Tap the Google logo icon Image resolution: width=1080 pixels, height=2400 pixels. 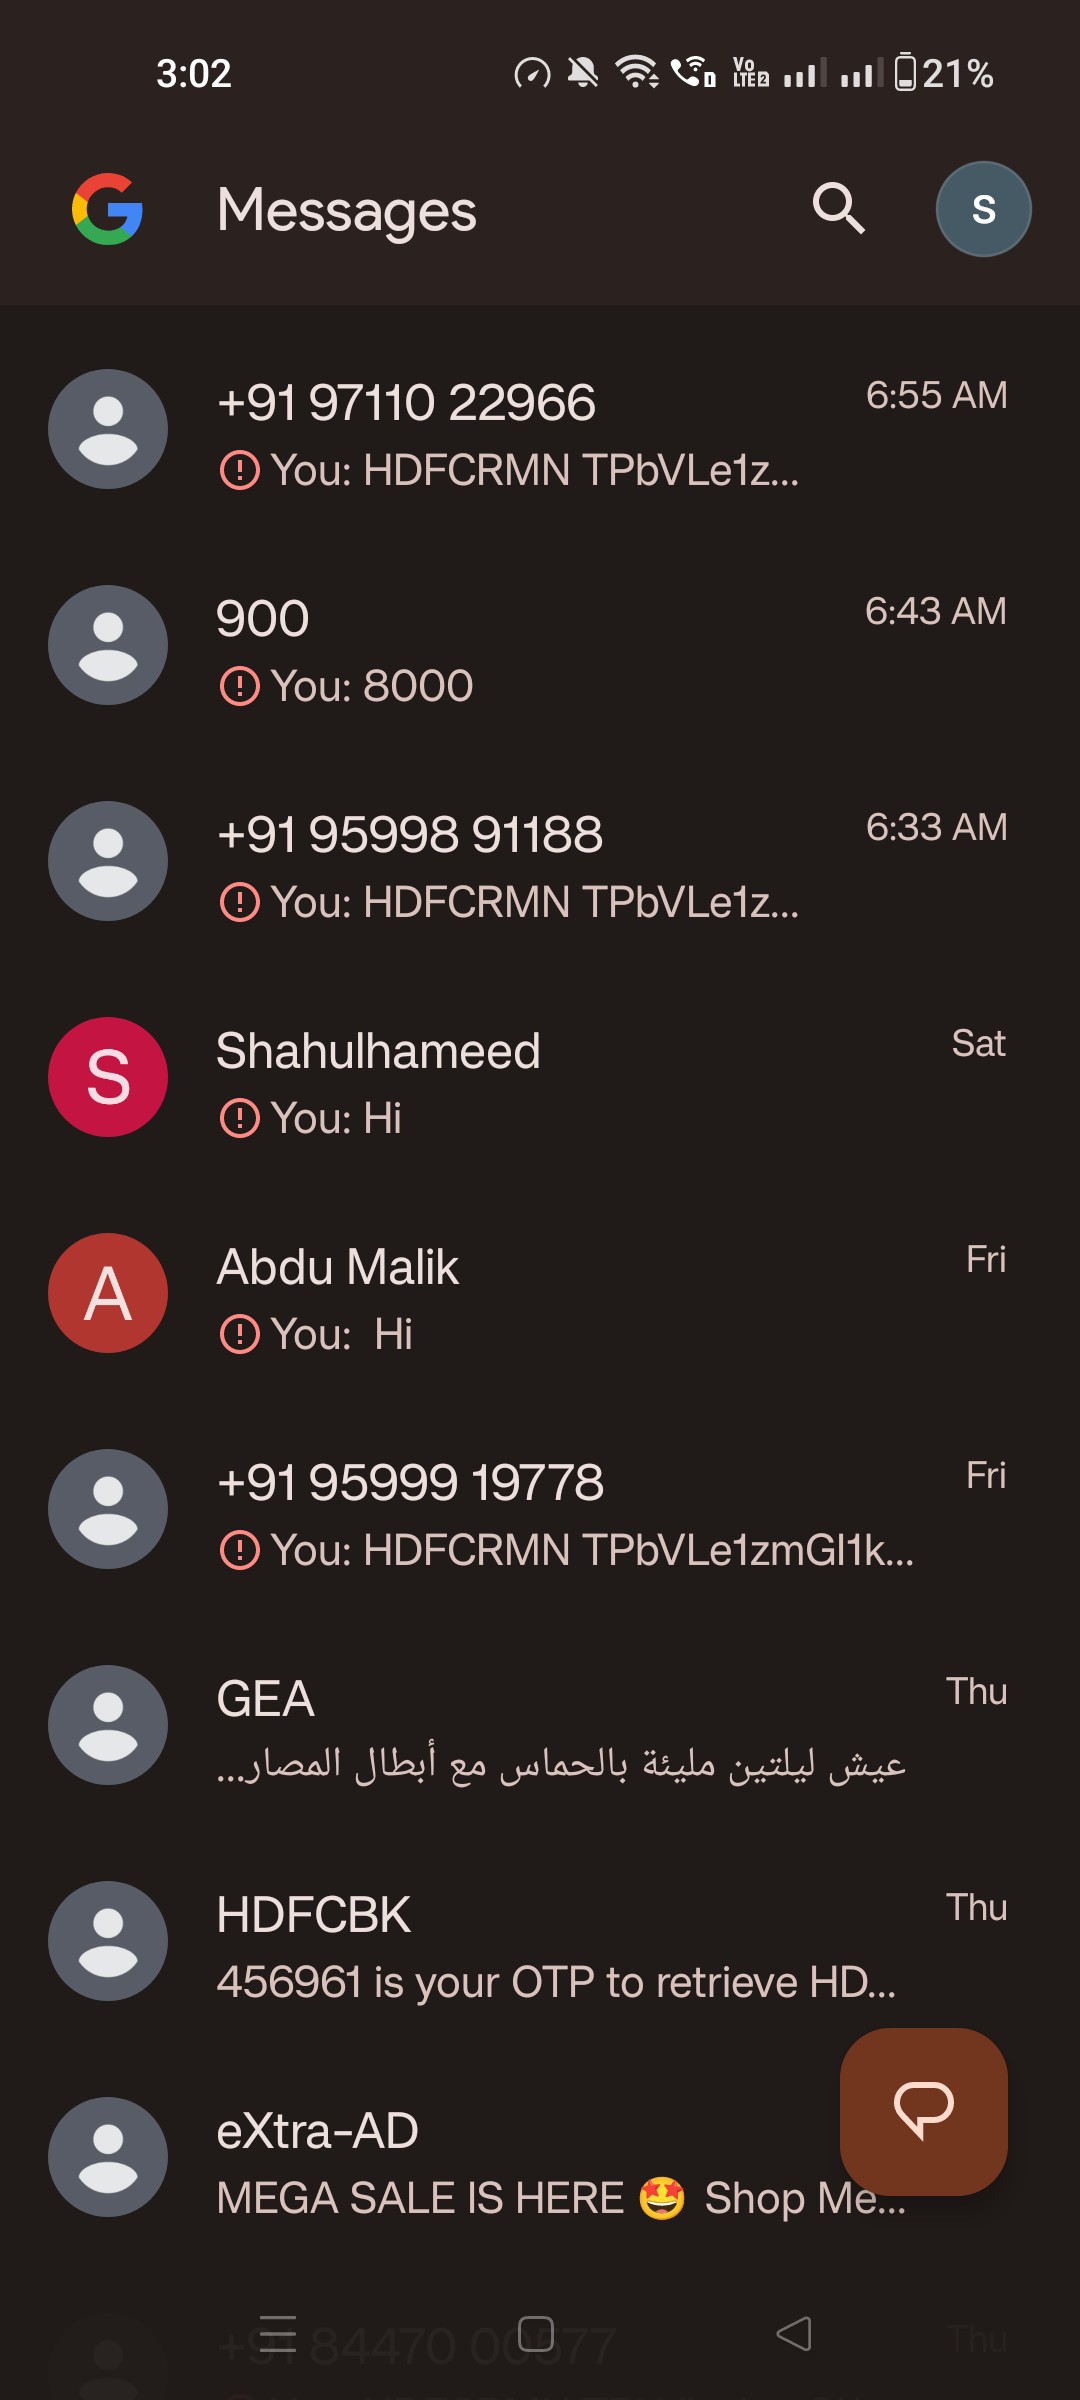107,209
